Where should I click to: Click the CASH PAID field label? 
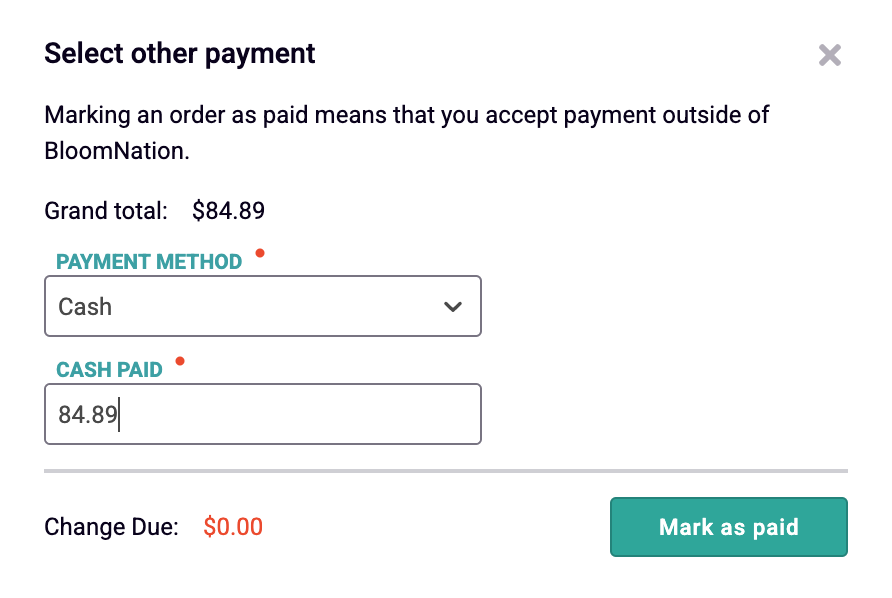[109, 370]
